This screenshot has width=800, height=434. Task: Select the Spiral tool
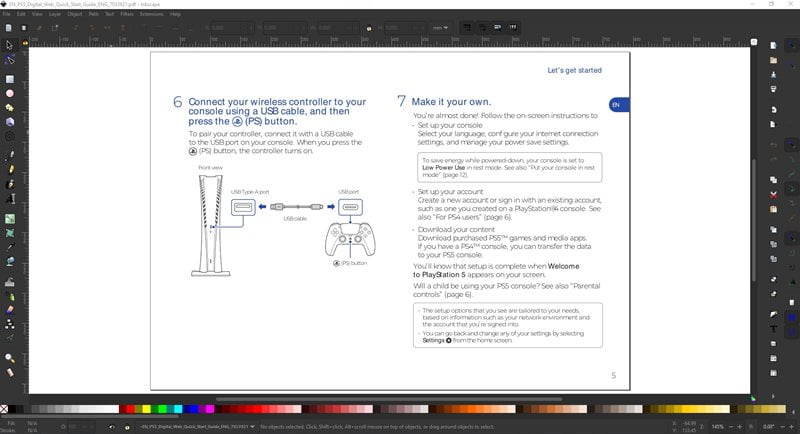click(9, 136)
